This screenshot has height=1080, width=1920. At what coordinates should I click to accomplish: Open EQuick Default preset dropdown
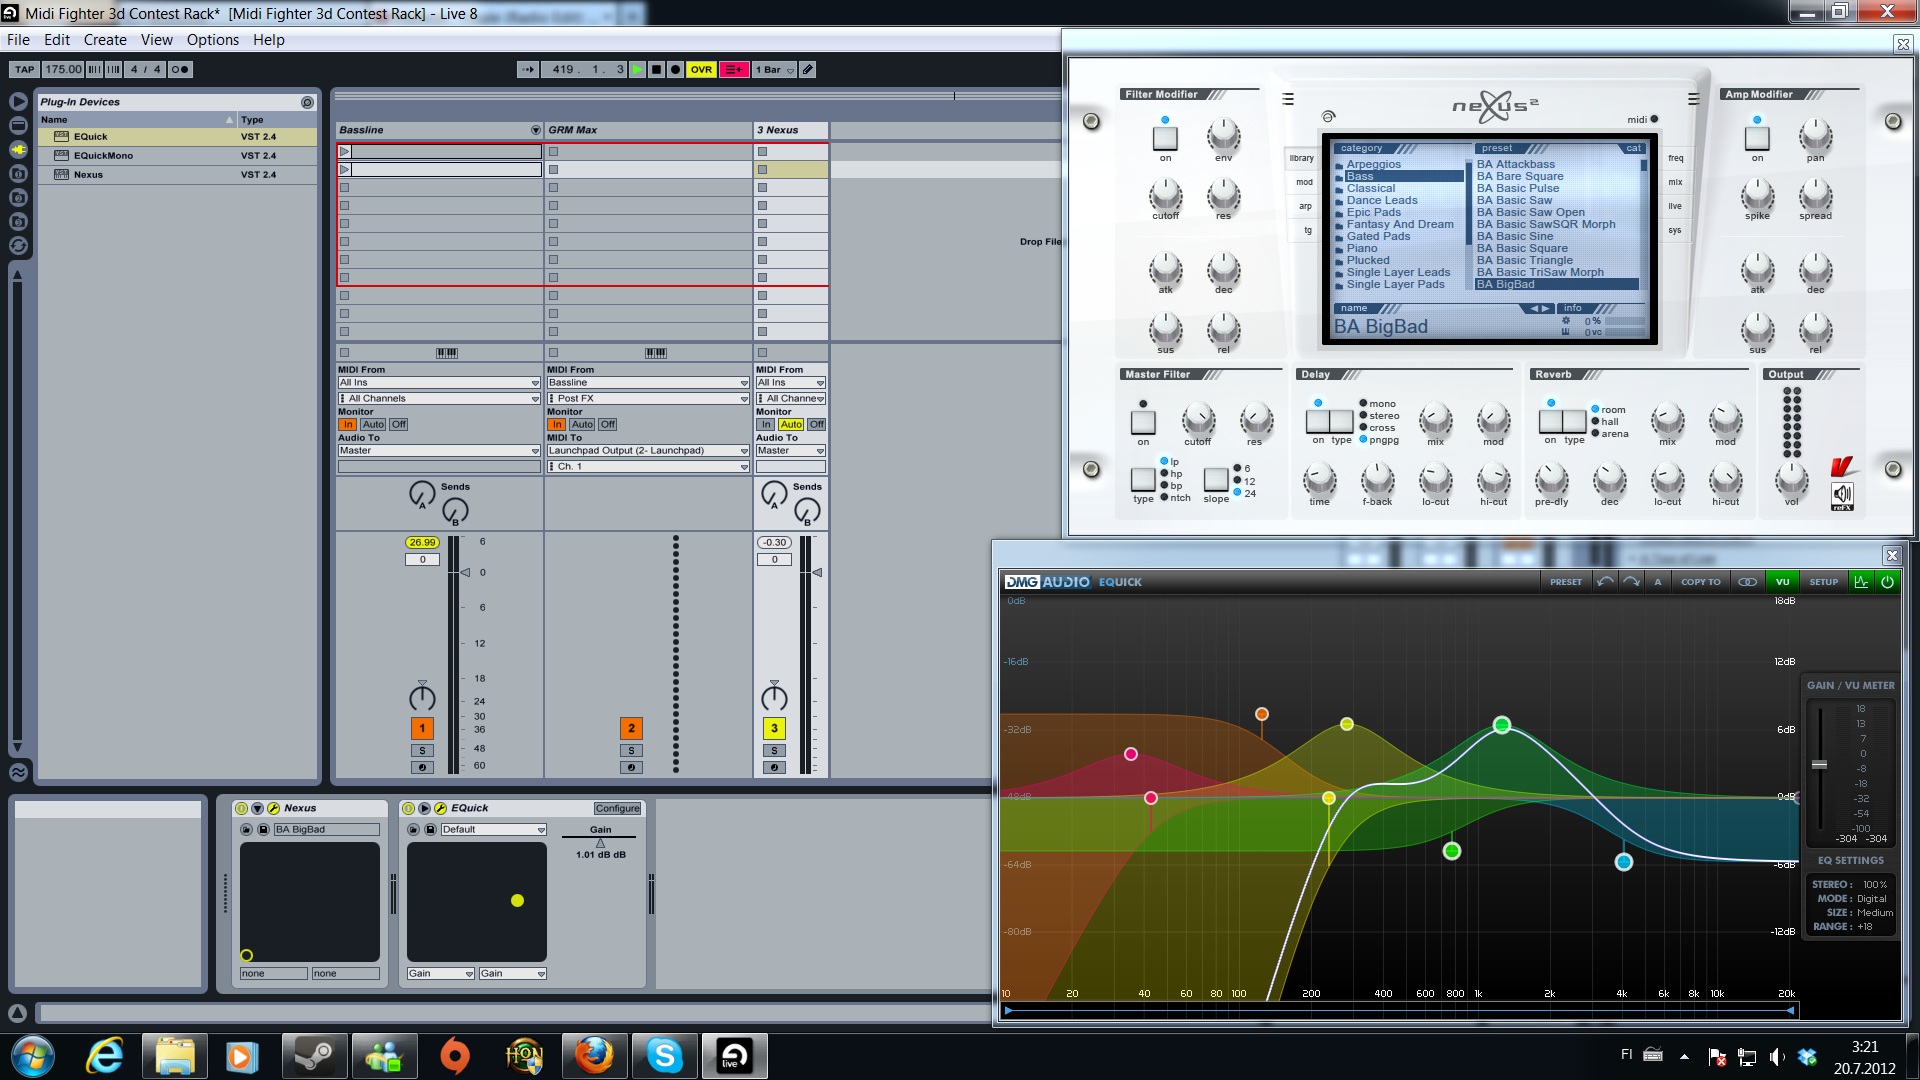pyautogui.click(x=494, y=830)
